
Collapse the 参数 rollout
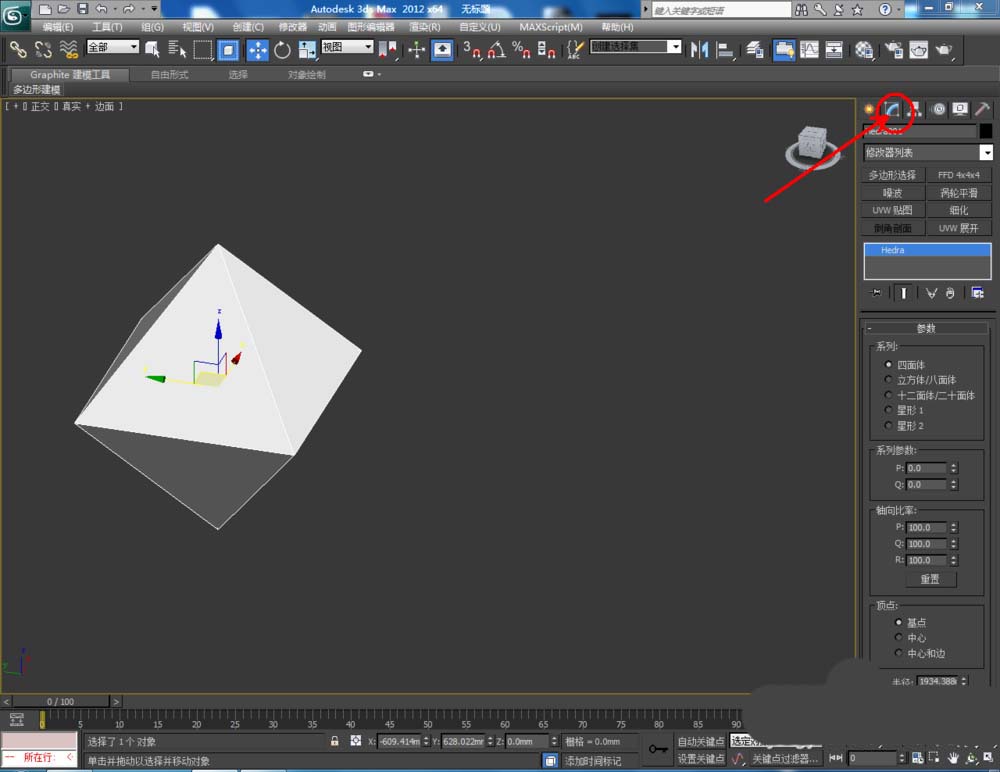pyautogui.click(x=925, y=328)
